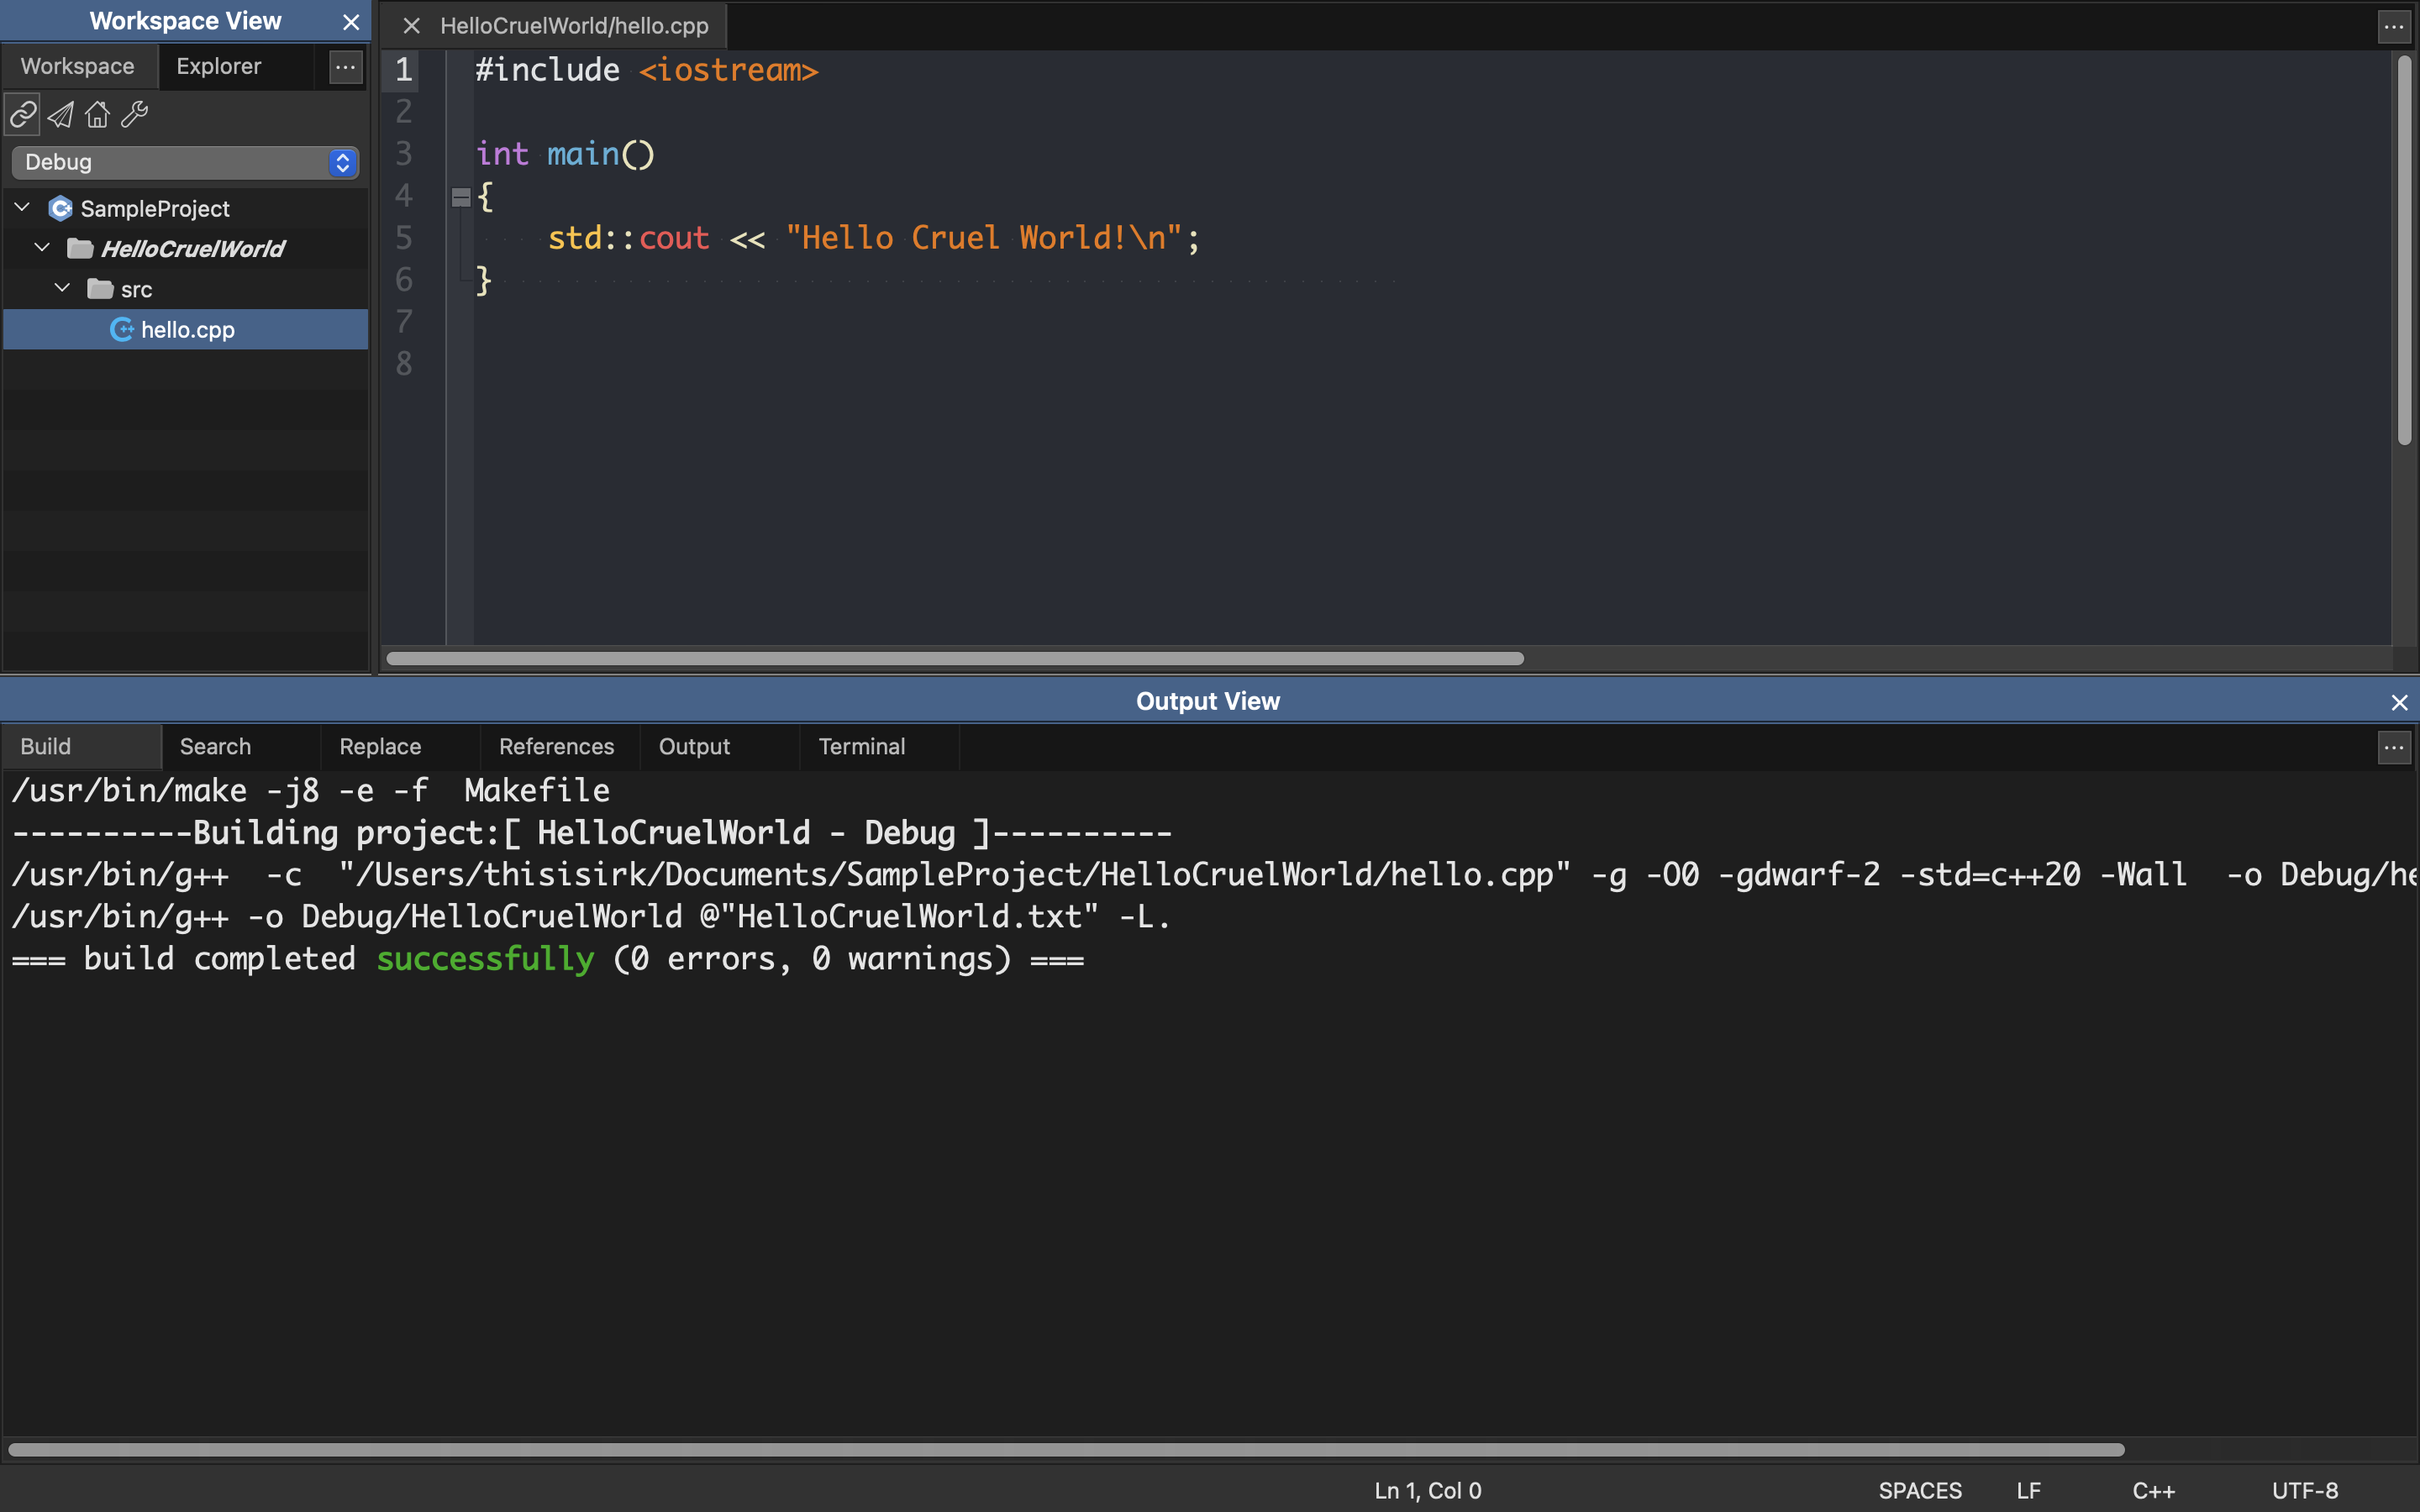Click the editor horizontal scrollbar
The width and height of the screenshot is (2420, 1512).
pos(954,658)
